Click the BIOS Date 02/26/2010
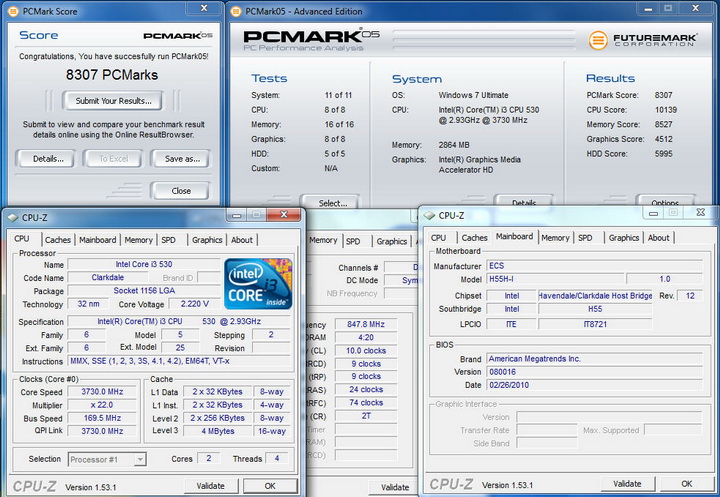 tap(595, 385)
